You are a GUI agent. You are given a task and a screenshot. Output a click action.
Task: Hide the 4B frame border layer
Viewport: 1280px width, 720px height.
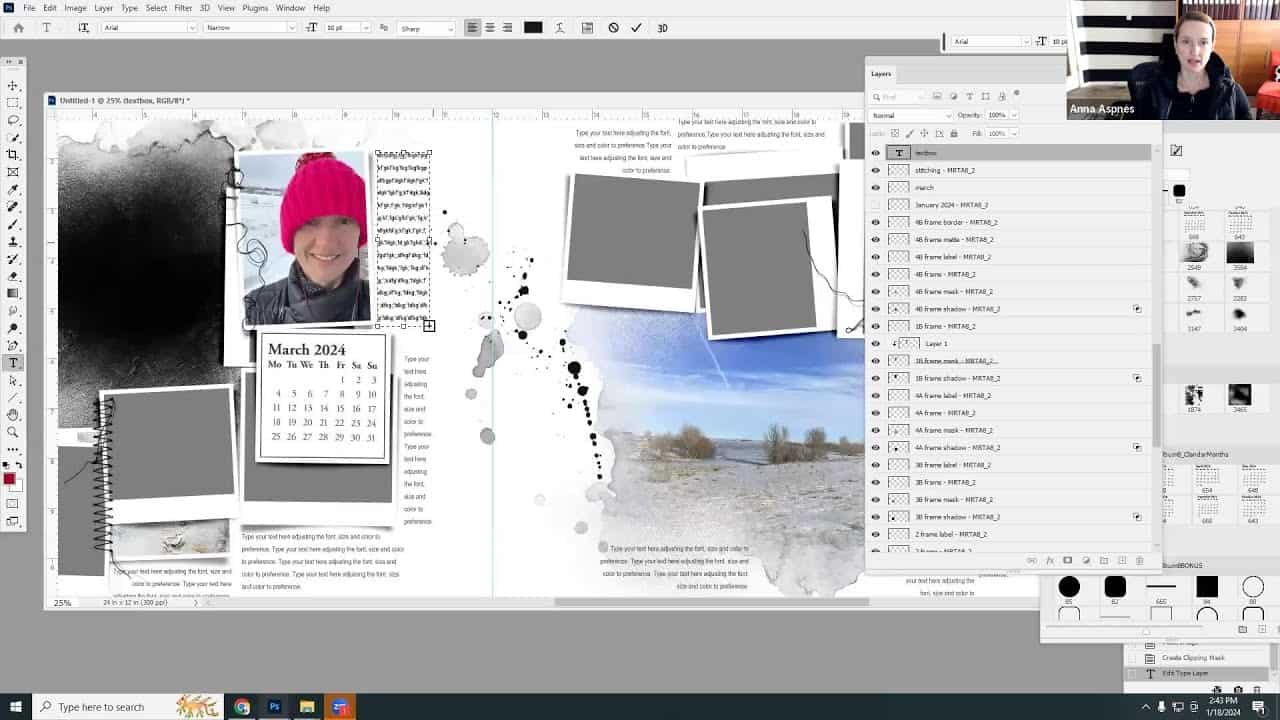tap(875, 222)
